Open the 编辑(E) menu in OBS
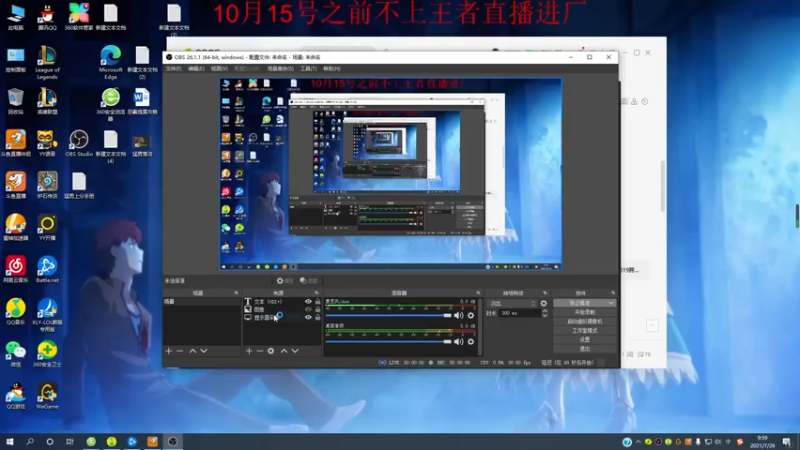The width and height of the screenshot is (800, 450). click(196, 68)
